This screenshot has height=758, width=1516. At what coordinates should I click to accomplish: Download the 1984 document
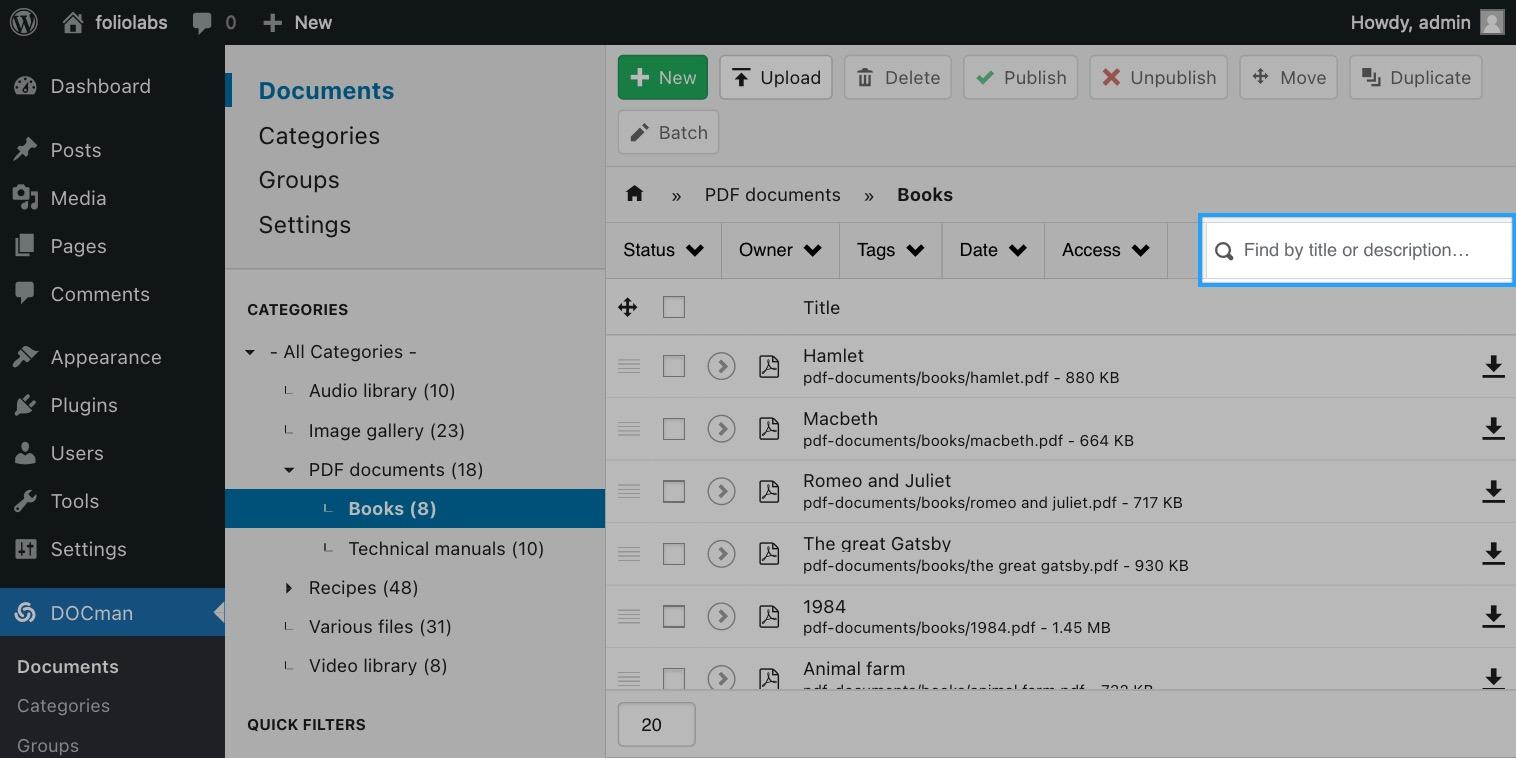(1493, 616)
